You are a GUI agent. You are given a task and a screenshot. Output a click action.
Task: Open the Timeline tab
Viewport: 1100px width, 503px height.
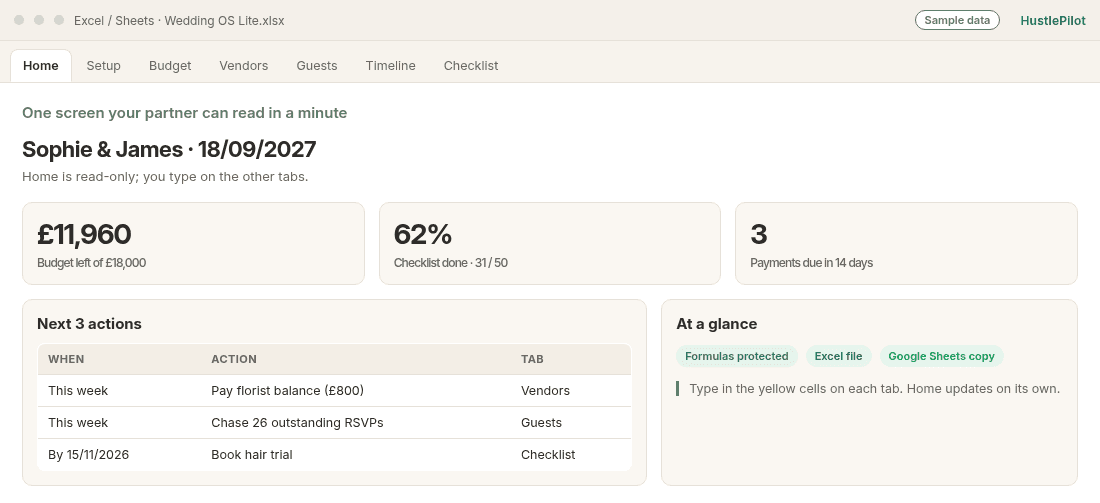click(x=390, y=66)
